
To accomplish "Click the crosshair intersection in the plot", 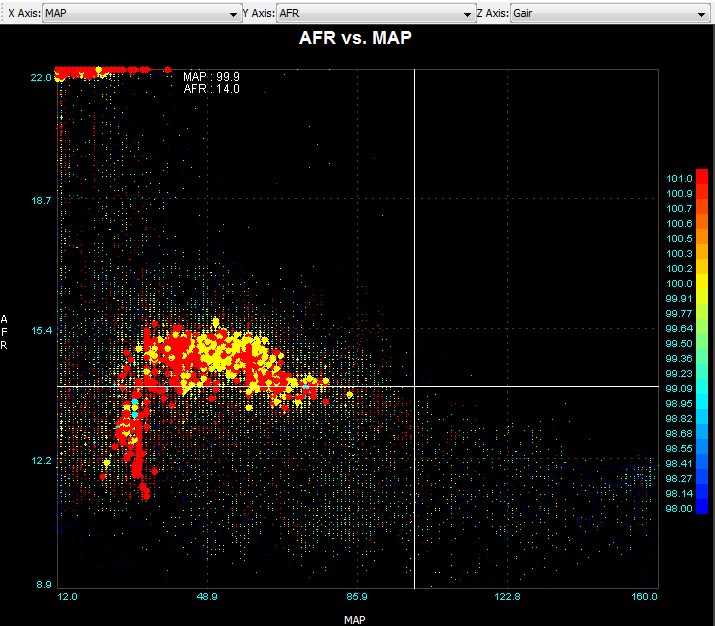I will point(414,386).
